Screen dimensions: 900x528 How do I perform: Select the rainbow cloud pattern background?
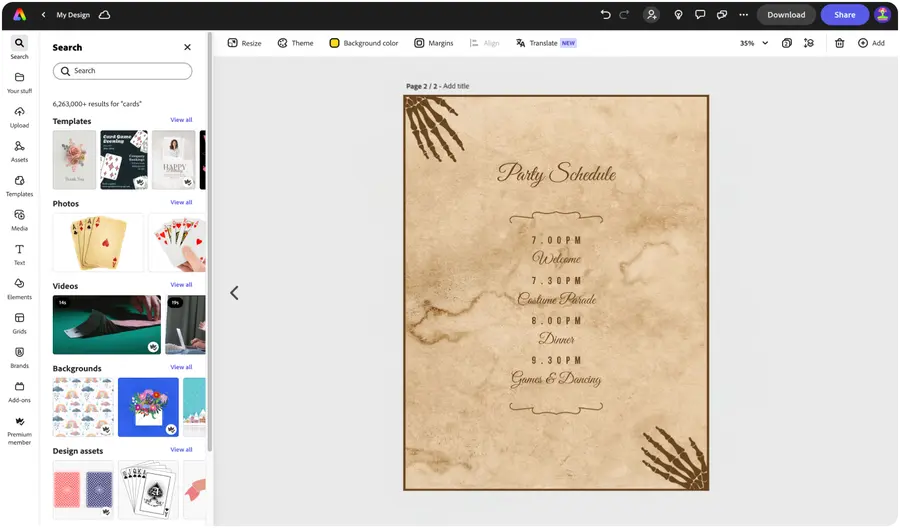point(83,407)
